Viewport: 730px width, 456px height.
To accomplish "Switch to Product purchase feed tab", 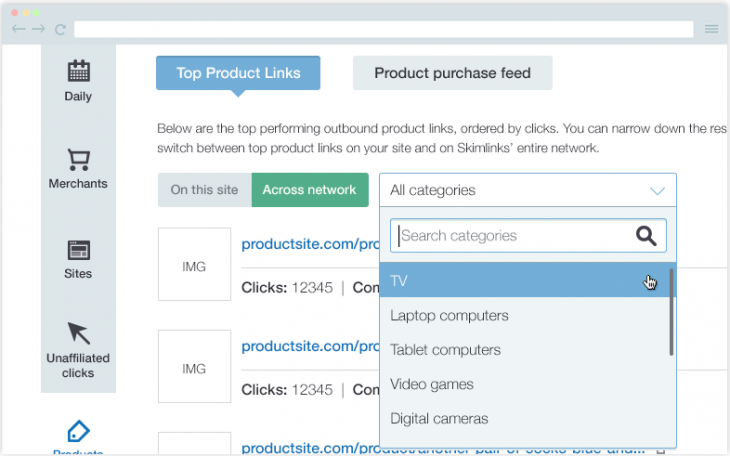I will (452, 73).
